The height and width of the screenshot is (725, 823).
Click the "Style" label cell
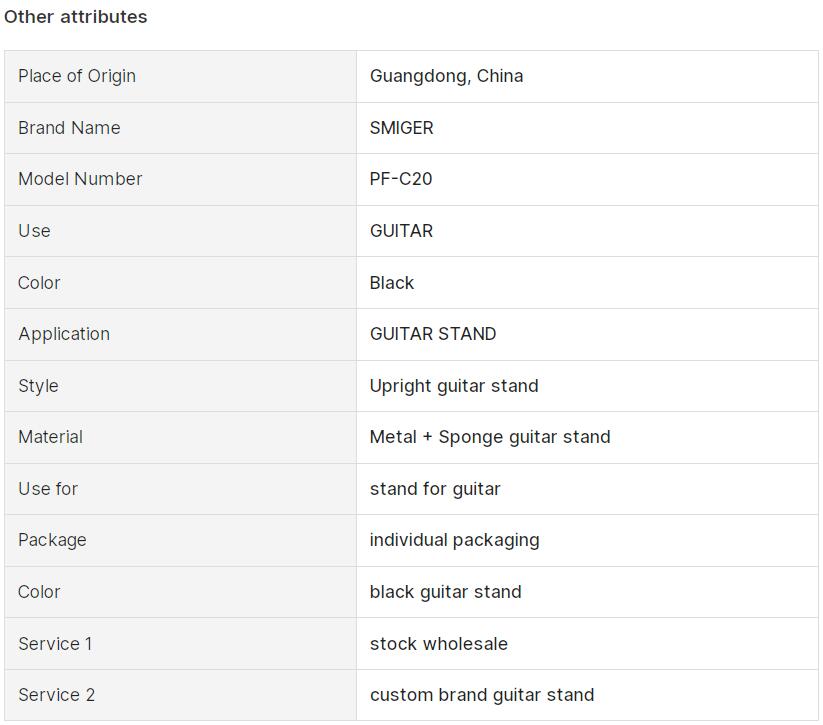coord(38,386)
